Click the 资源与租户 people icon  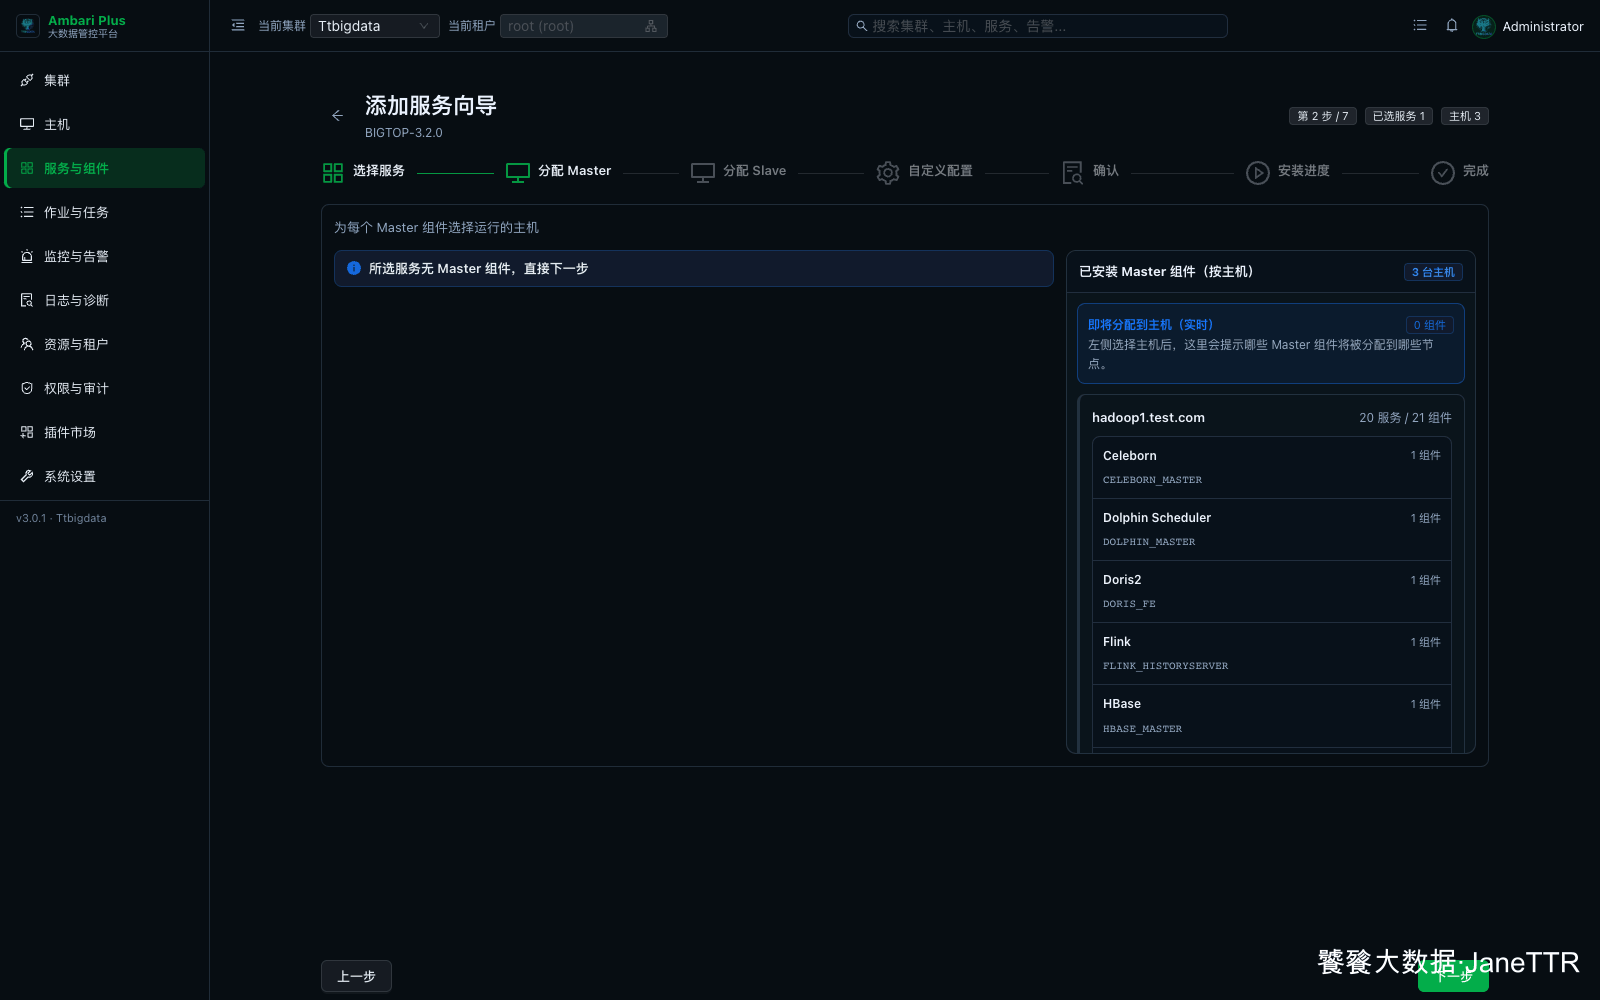[27, 344]
